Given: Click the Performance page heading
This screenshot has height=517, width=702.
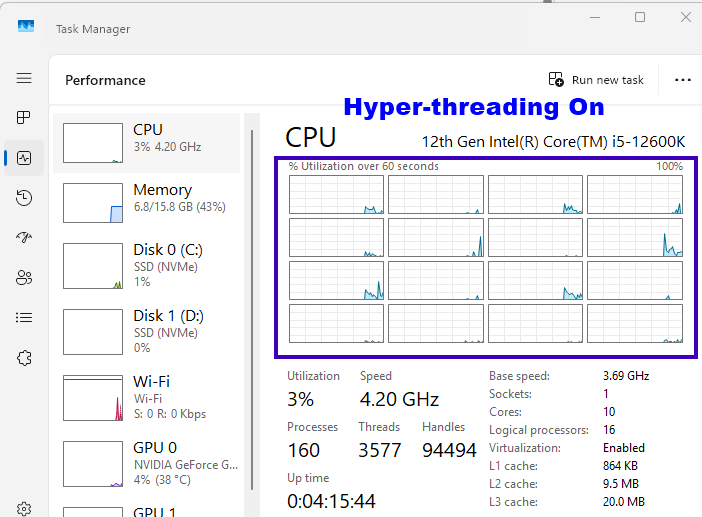Looking at the screenshot, I should pyautogui.click(x=105, y=81).
